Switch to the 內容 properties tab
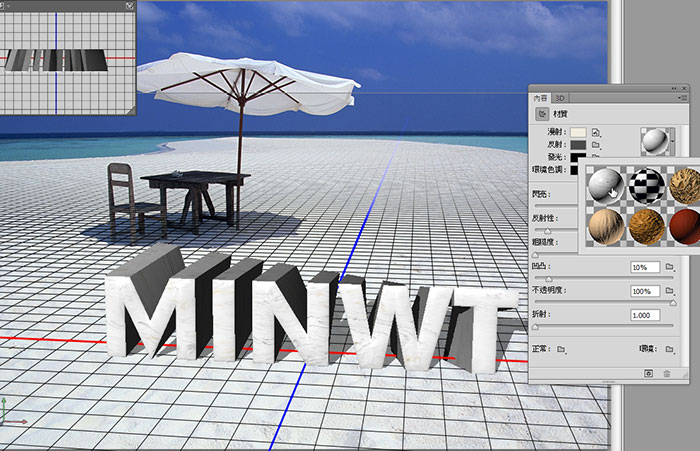This screenshot has height=451, width=700. (x=540, y=98)
